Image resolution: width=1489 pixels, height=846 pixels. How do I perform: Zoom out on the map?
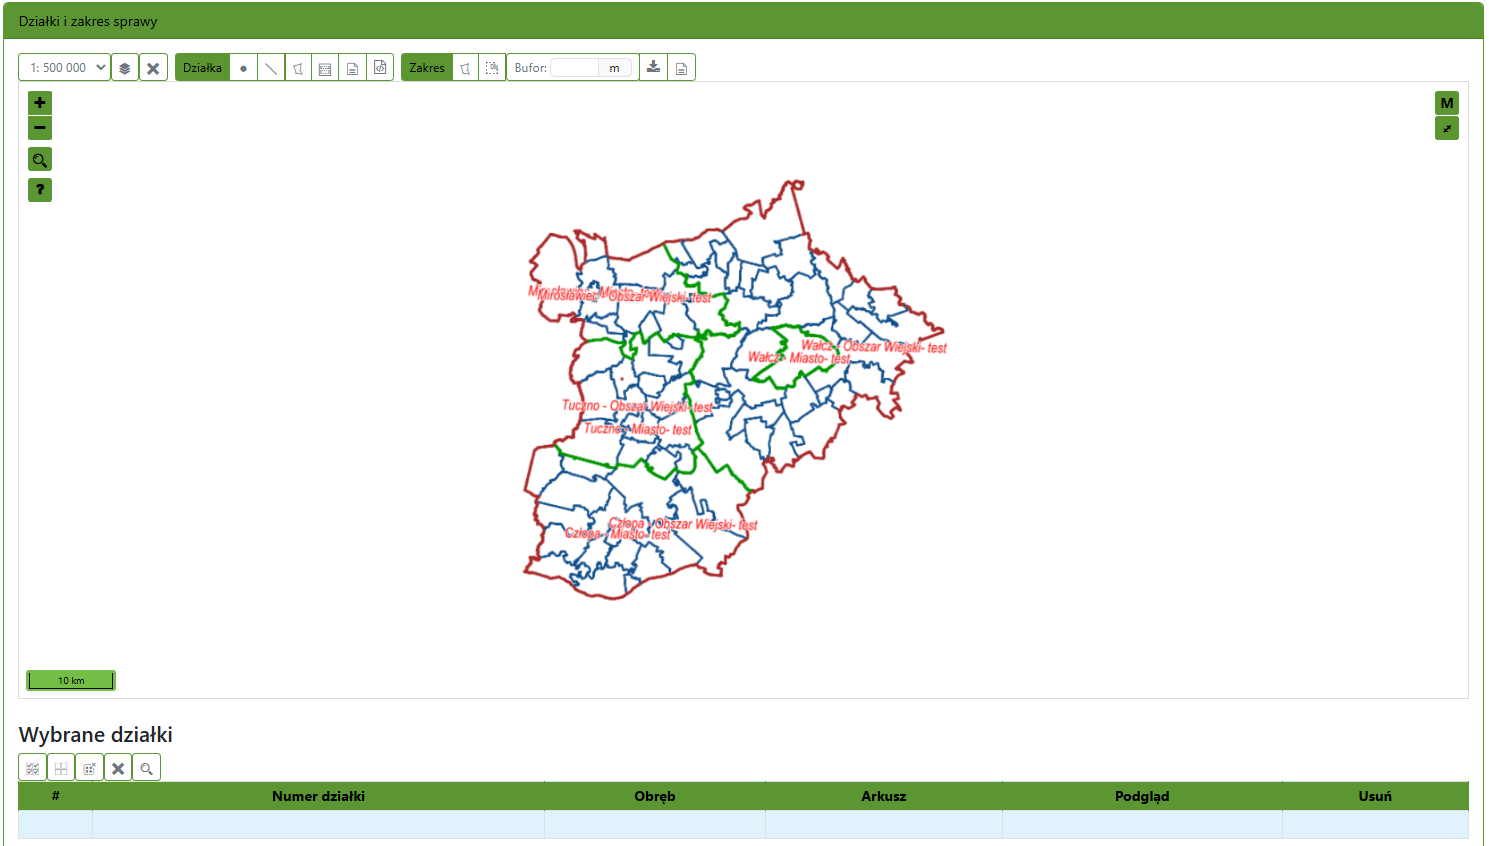[40, 128]
